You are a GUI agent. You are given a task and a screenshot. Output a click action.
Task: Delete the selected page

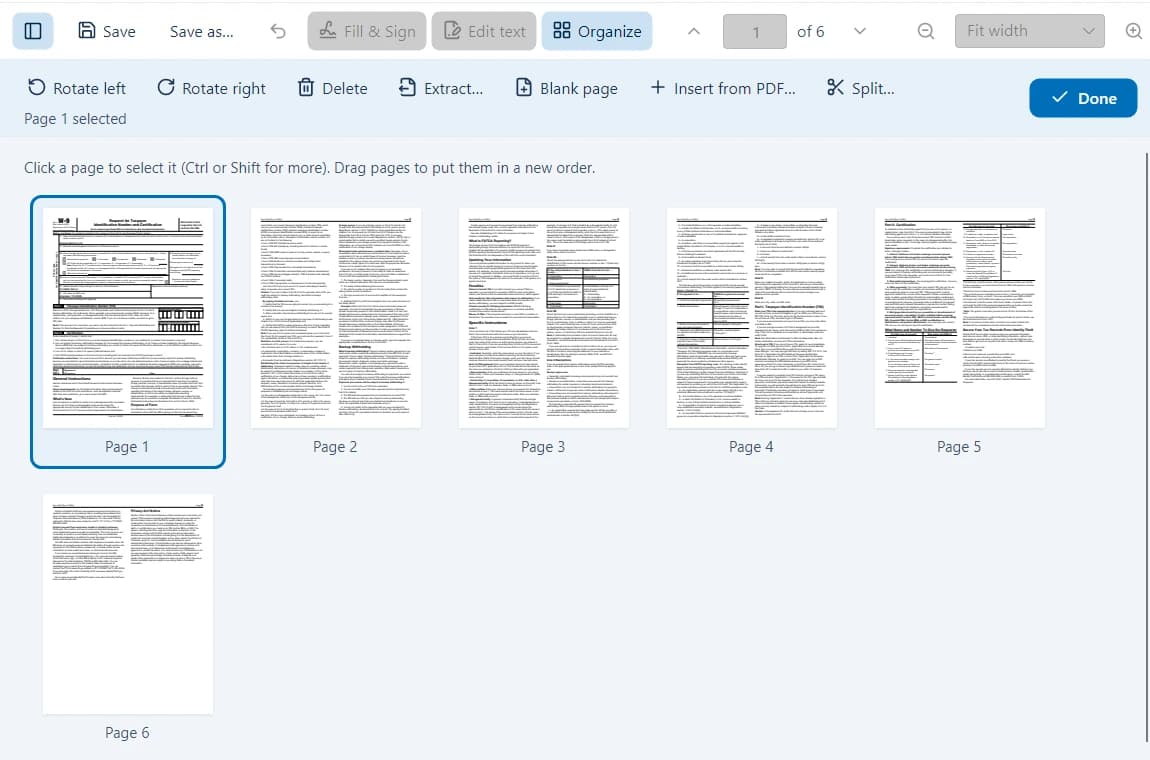(332, 88)
